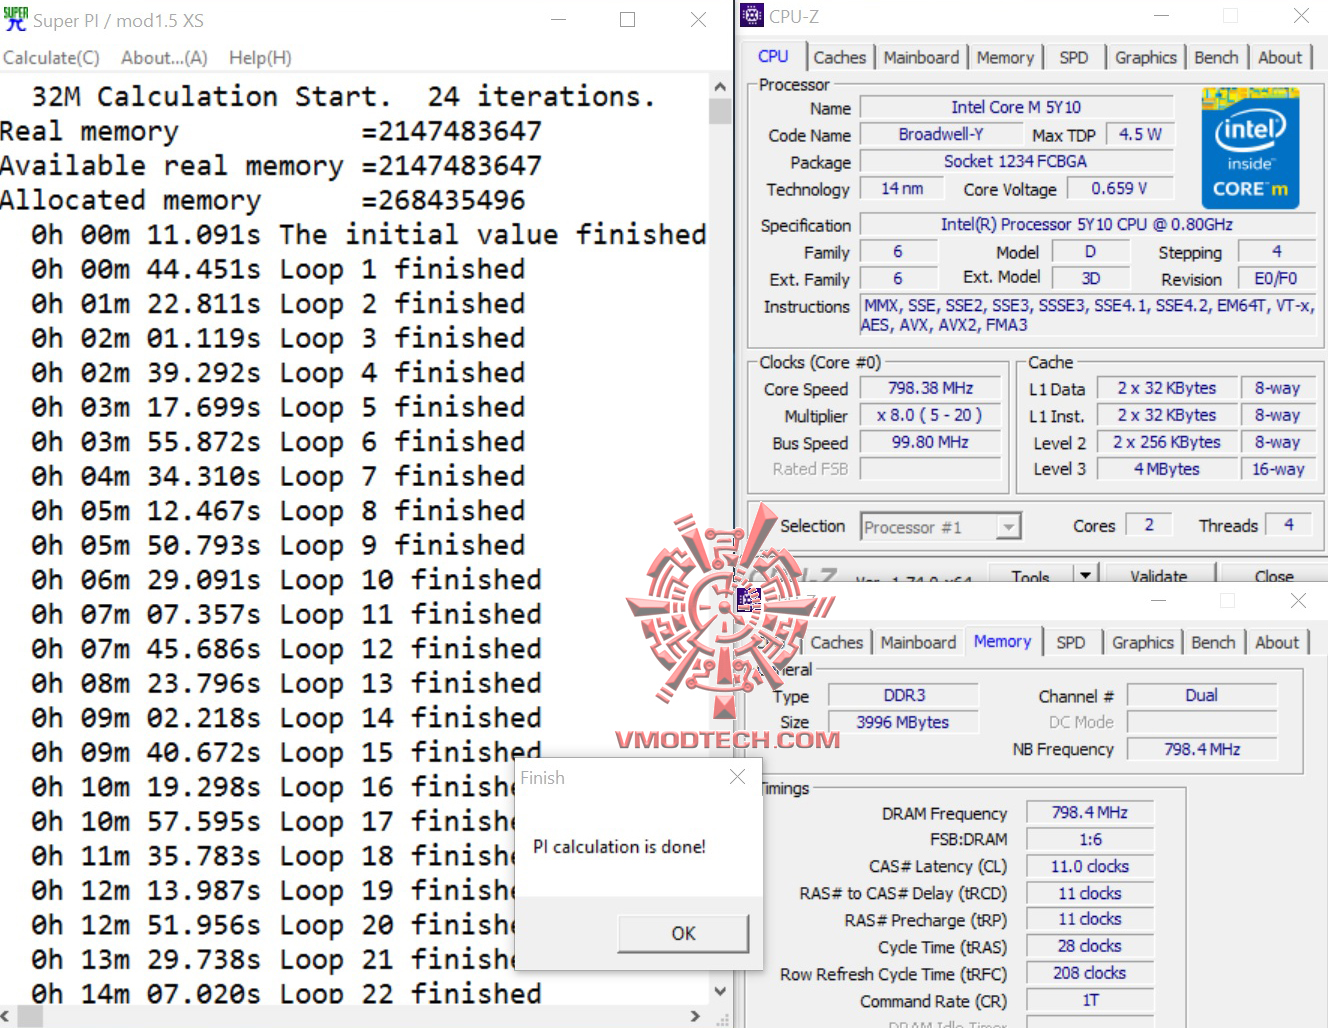Open Graphics tab in the CPU-Z processor window
This screenshot has height=1028, width=1328.
[x=1146, y=58]
